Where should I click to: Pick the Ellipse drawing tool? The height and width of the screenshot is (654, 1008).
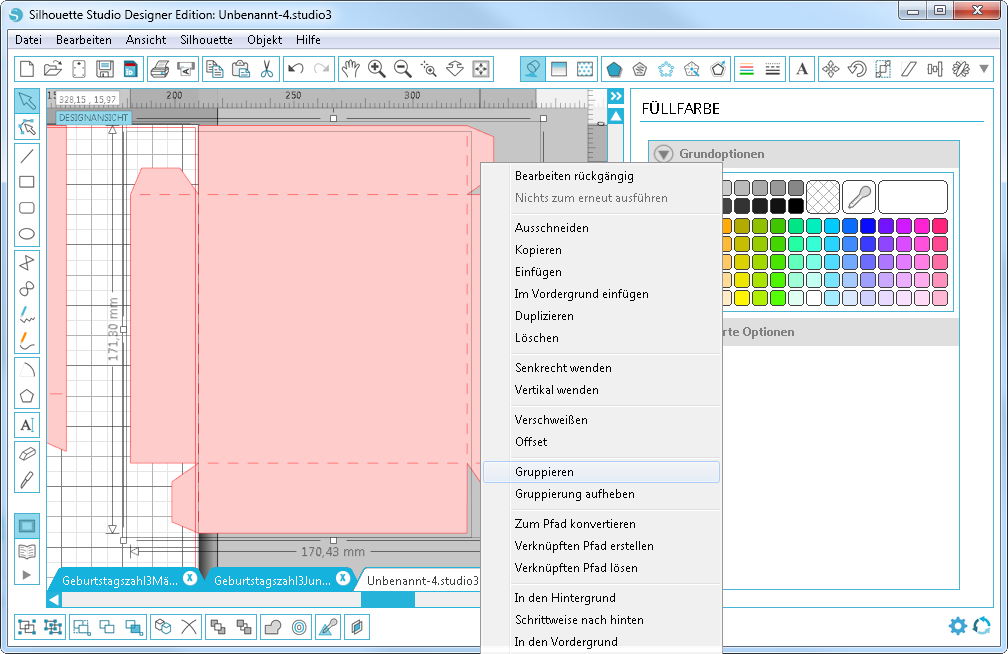[27, 235]
